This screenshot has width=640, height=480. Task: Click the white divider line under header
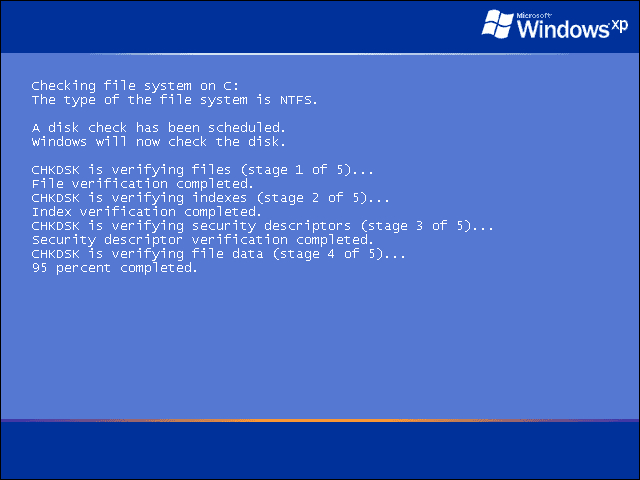pos(320,53)
